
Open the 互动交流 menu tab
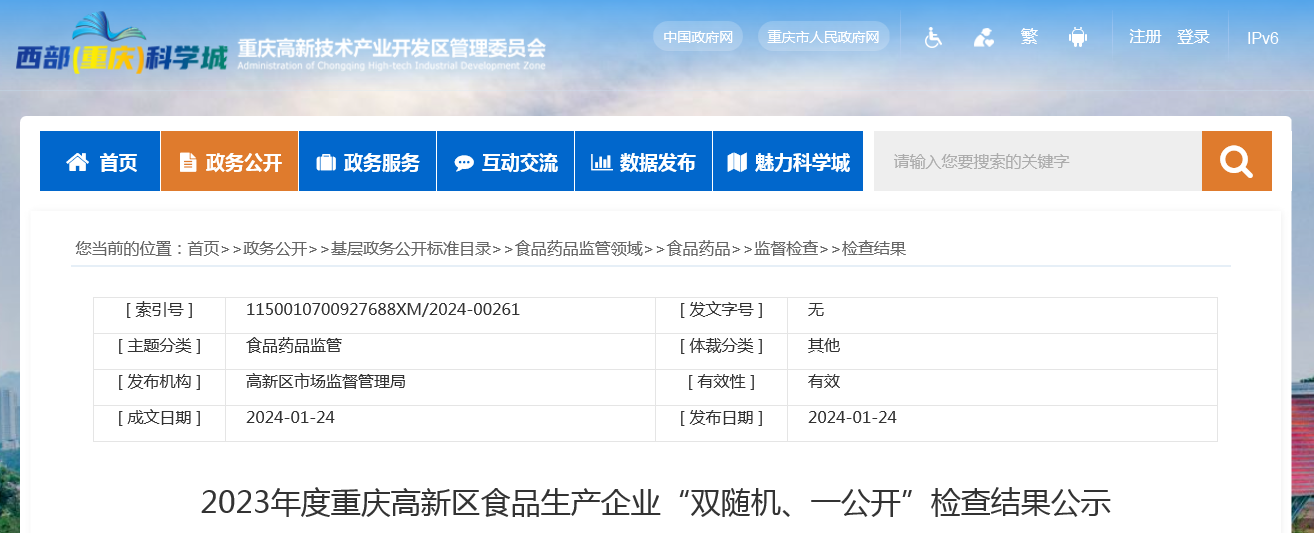pos(505,161)
